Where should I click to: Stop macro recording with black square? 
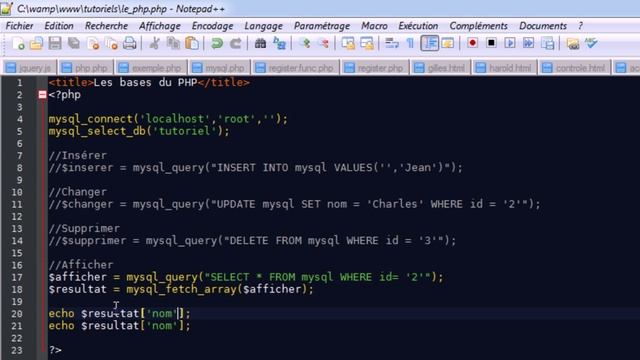(x=491, y=43)
